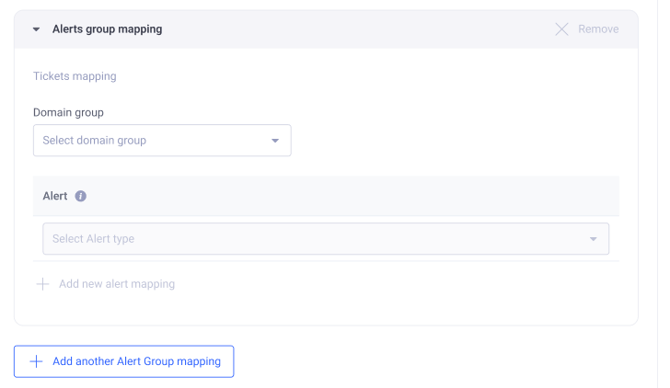This screenshot has height=388, width=670.
Task: Click the Alert column header label
Action: pyautogui.click(x=55, y=196)
